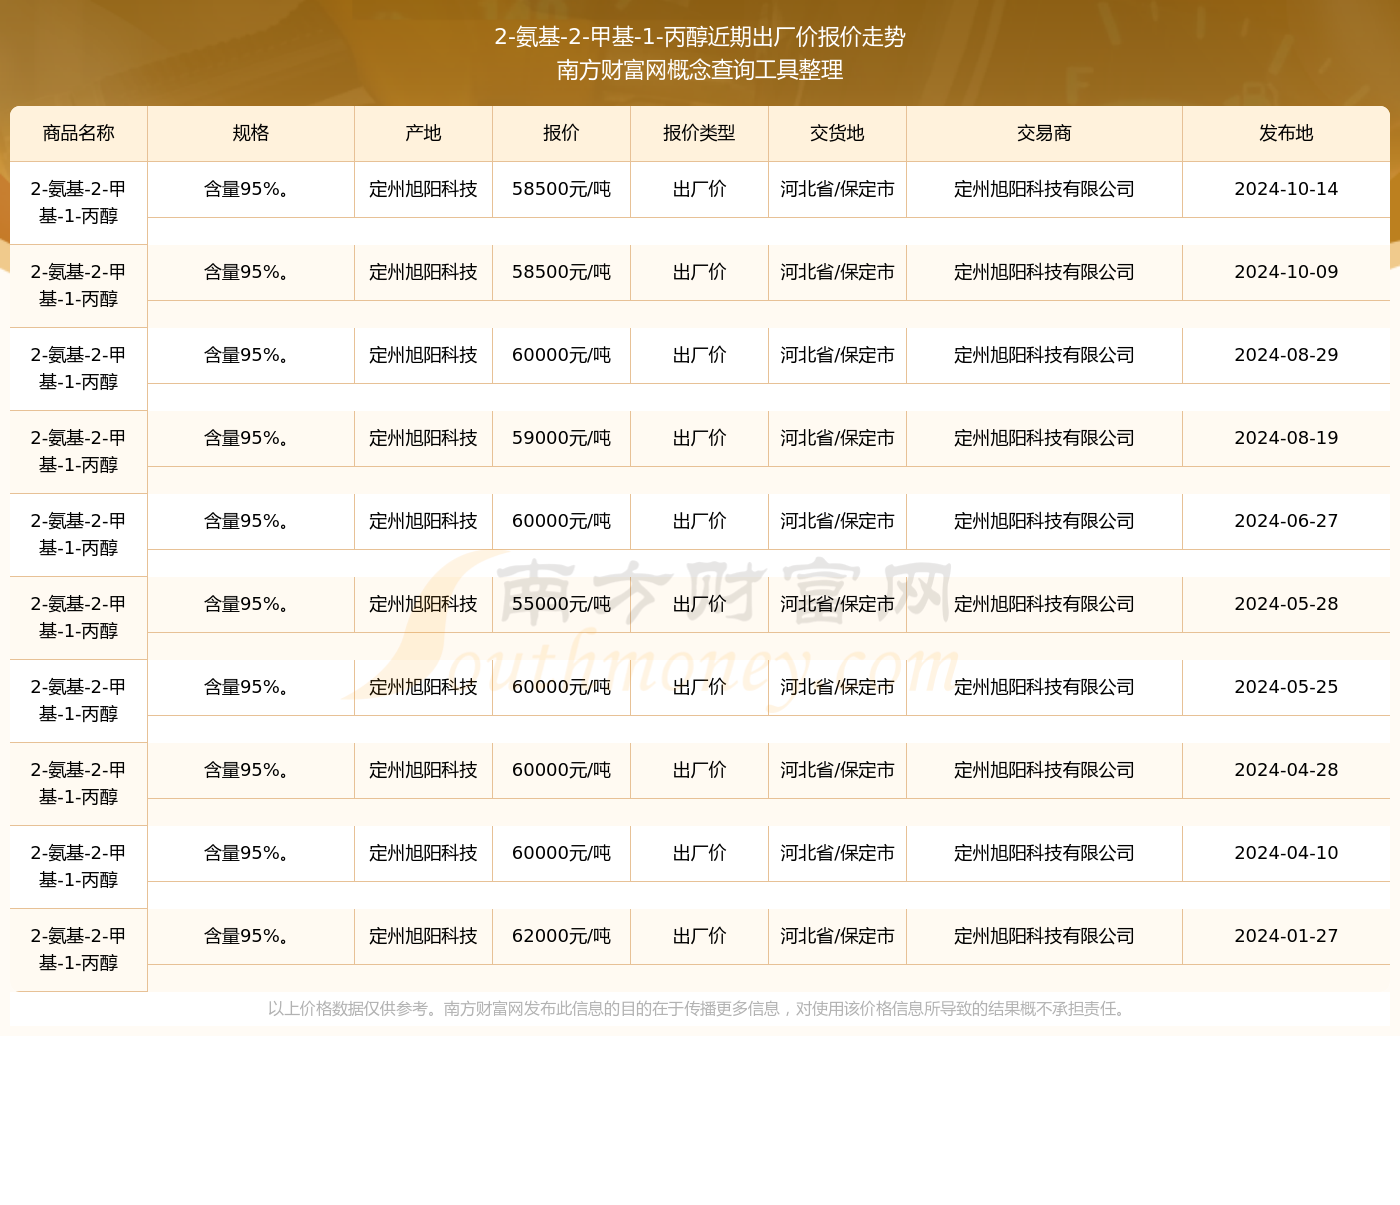
Task: Click the page title 2-氨基-2-甲基-1-丙醇近期出厂价报价走势
Action: tap(700, 37)
